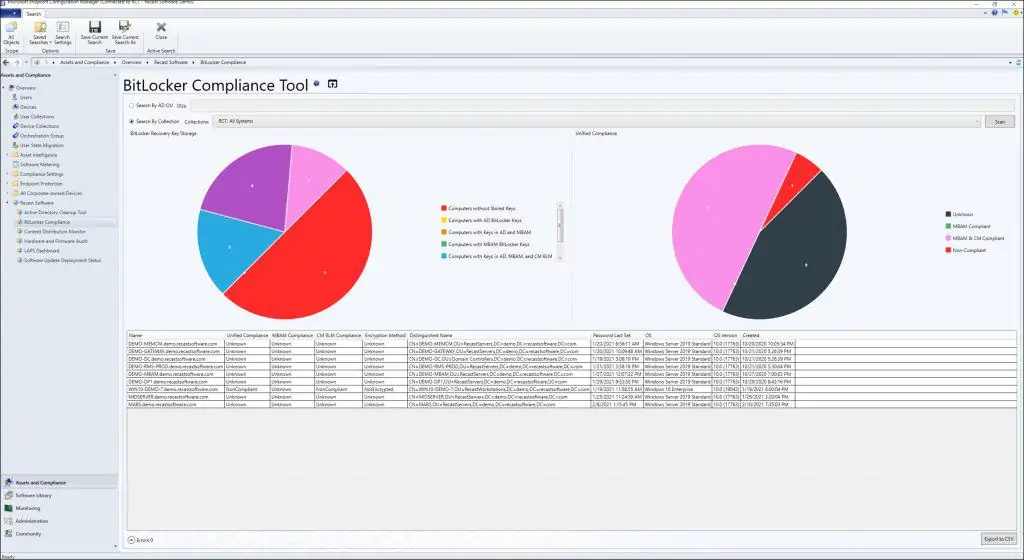Click BitLocker Compliance in breadcrumb
Image resolution: width=1024 pixels, height=560 pixels.
coord(223,63)
